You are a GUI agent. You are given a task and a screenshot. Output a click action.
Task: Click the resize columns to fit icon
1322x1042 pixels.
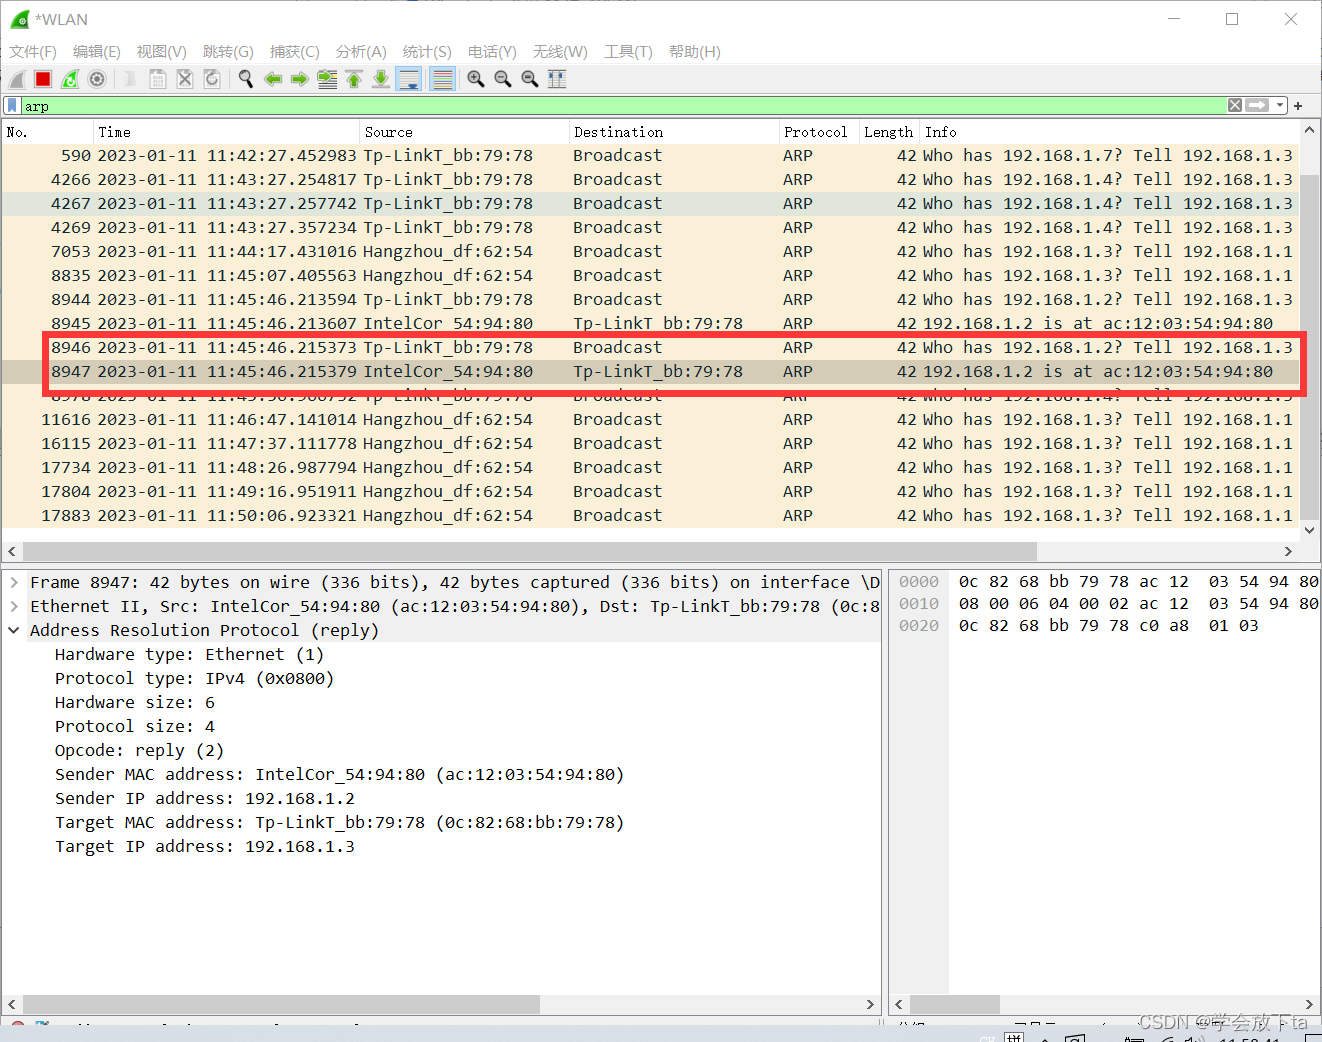point(557,79)
